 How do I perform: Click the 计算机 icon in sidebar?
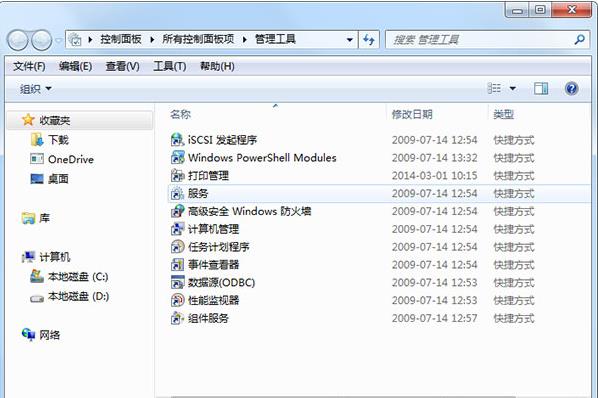(x=28, y=257)
